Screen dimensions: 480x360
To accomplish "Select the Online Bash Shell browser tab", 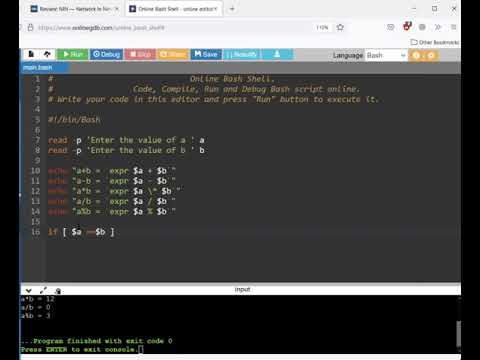I will coord(174,9).
